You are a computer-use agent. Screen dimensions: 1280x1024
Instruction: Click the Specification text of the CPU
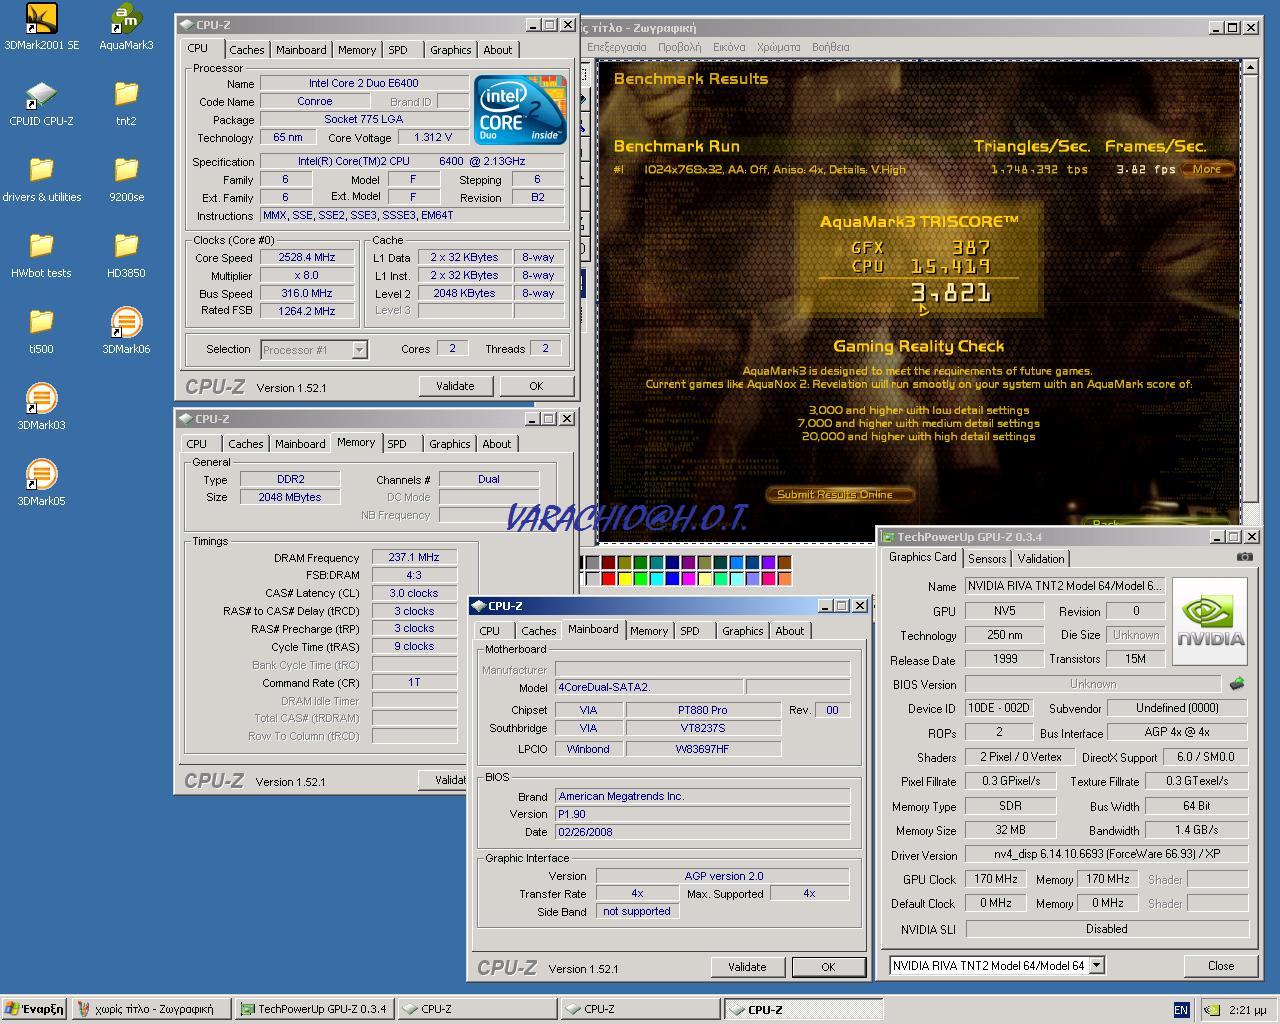tap(412, 162)
